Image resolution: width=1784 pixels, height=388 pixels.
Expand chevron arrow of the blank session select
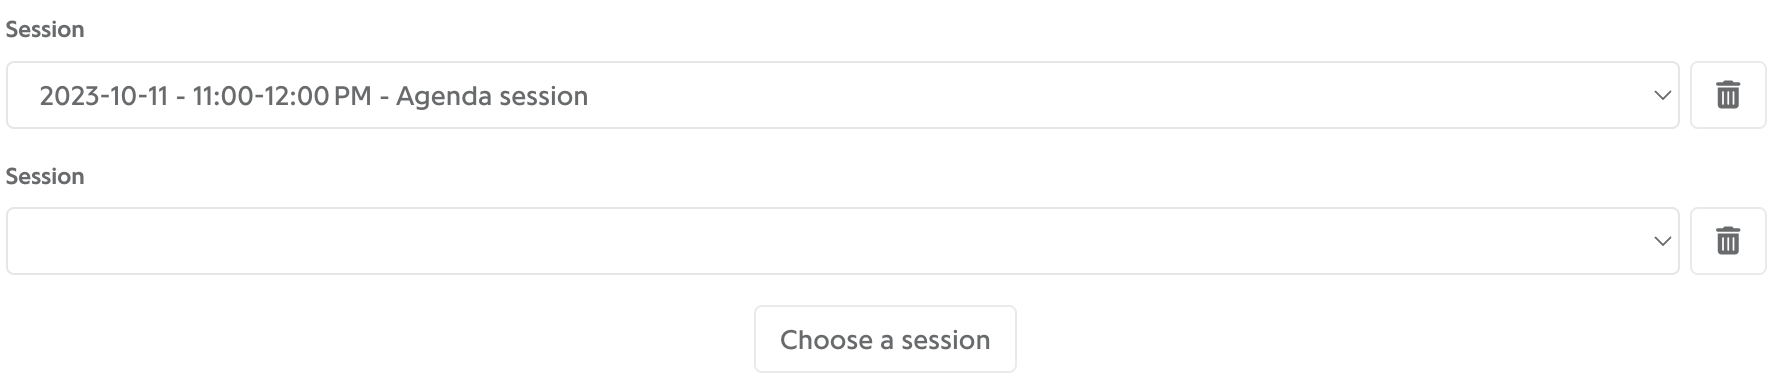(1662, 242)
